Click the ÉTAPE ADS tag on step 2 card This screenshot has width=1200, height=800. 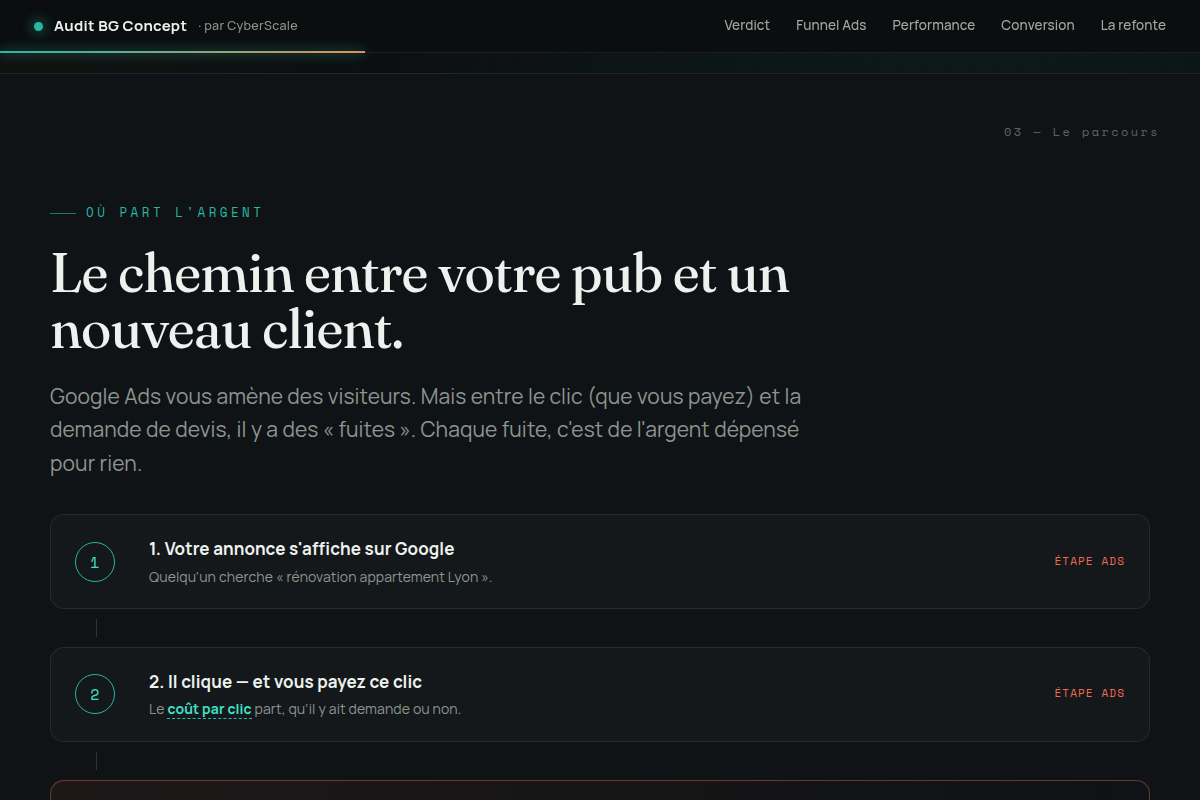1089,693
